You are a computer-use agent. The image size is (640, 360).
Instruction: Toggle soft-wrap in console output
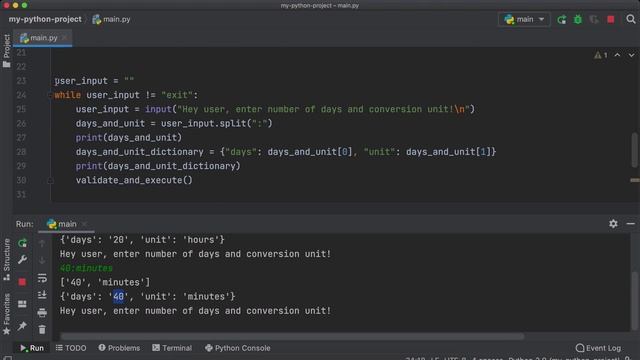(42, 278)
